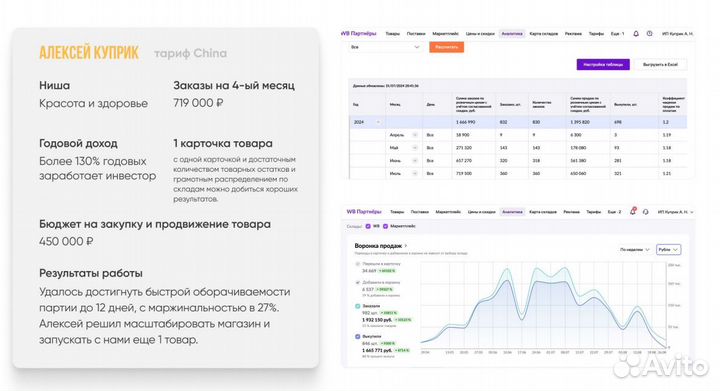Open Тарифы menu in top table screen
This screenshot has width=720, height=391.
(596, 34)
